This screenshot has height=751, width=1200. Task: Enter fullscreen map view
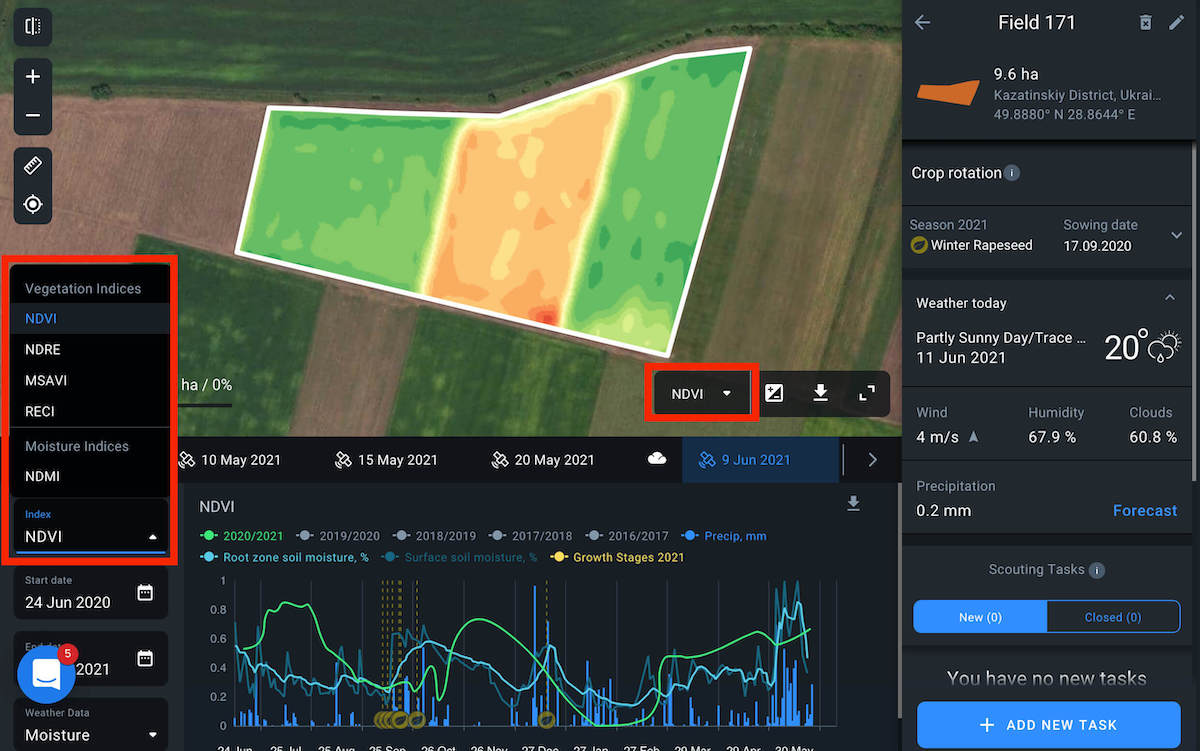[867, 393]
